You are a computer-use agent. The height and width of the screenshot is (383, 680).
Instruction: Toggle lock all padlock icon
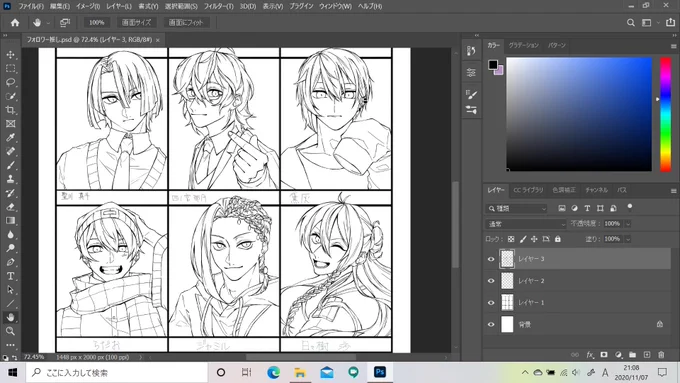tap(558, 239)
